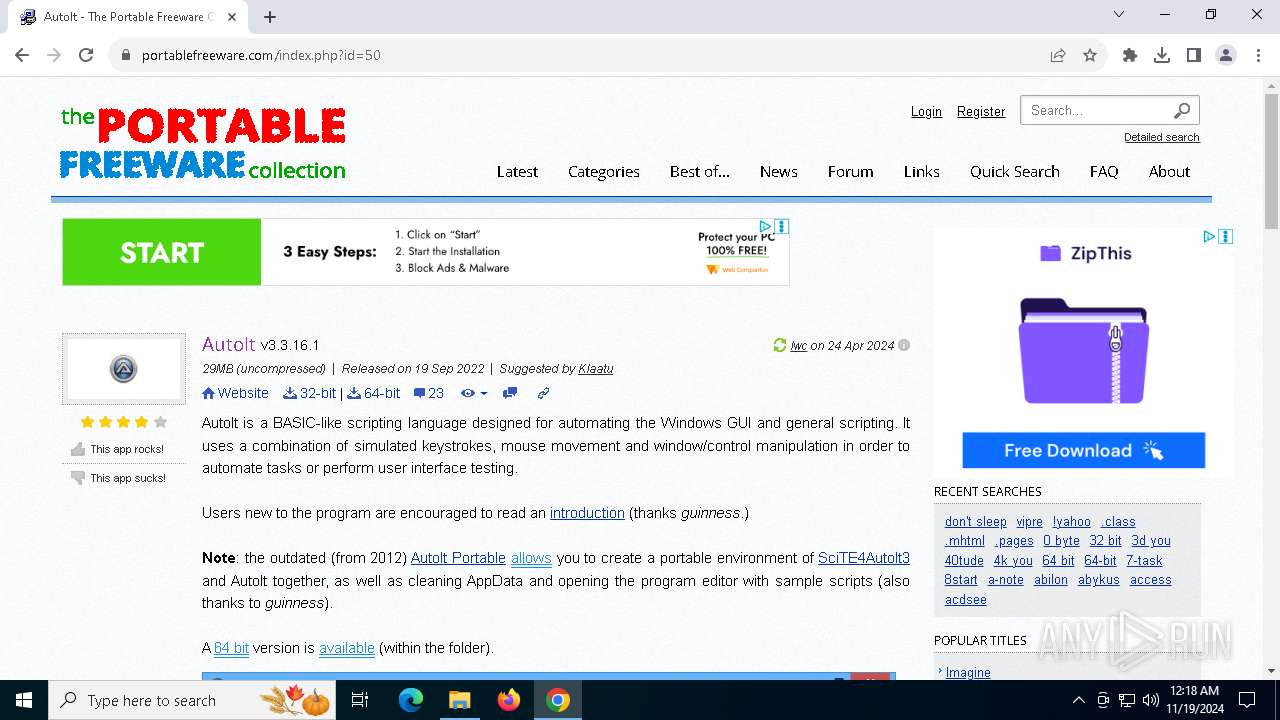The image size is (1280, 720).
Task: Launch Microsoft Edge from the taskbar
Action: (411, 700)
